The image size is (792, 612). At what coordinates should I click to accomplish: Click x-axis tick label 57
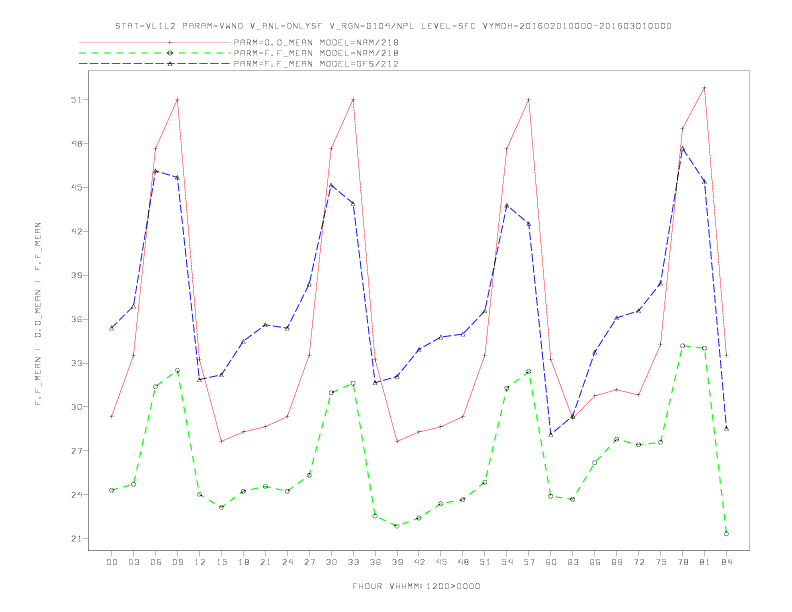click(x=529, y=562)
